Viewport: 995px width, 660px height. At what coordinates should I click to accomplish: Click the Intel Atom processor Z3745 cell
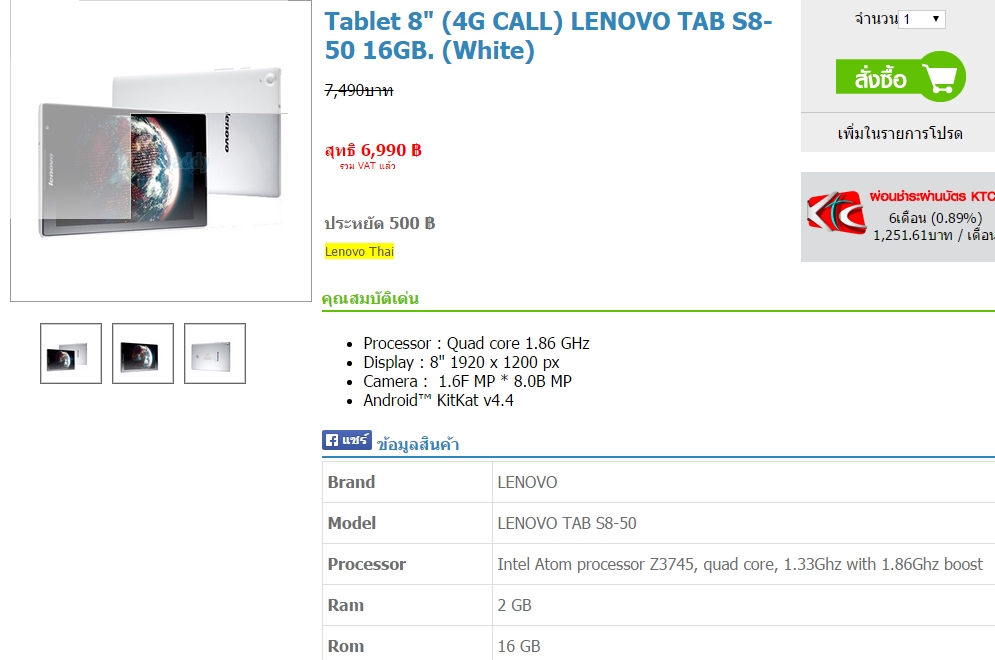739,564
